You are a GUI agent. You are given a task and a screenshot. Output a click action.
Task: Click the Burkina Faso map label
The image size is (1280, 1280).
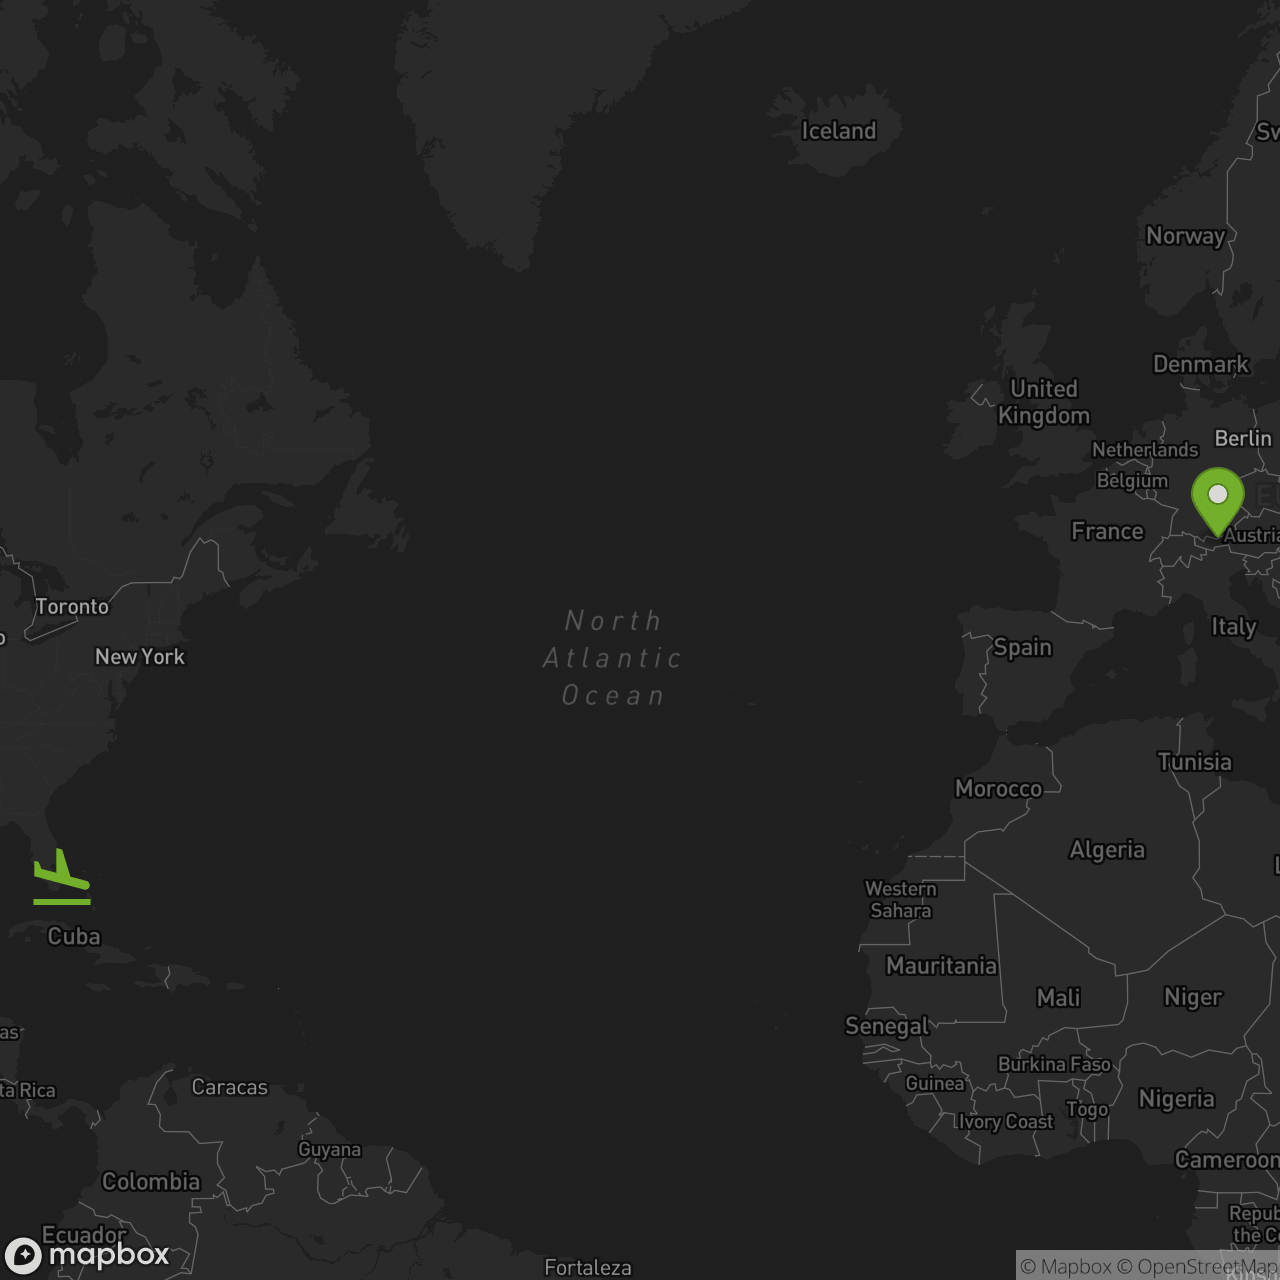1055,1064
